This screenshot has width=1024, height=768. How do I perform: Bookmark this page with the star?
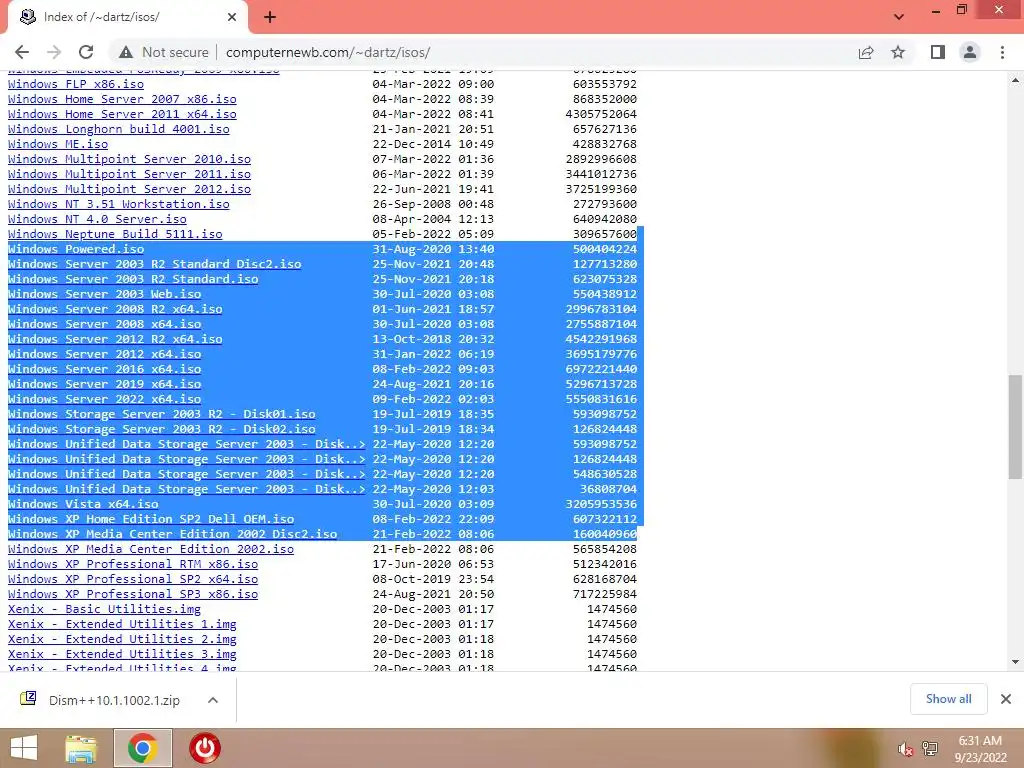point(898,52)
